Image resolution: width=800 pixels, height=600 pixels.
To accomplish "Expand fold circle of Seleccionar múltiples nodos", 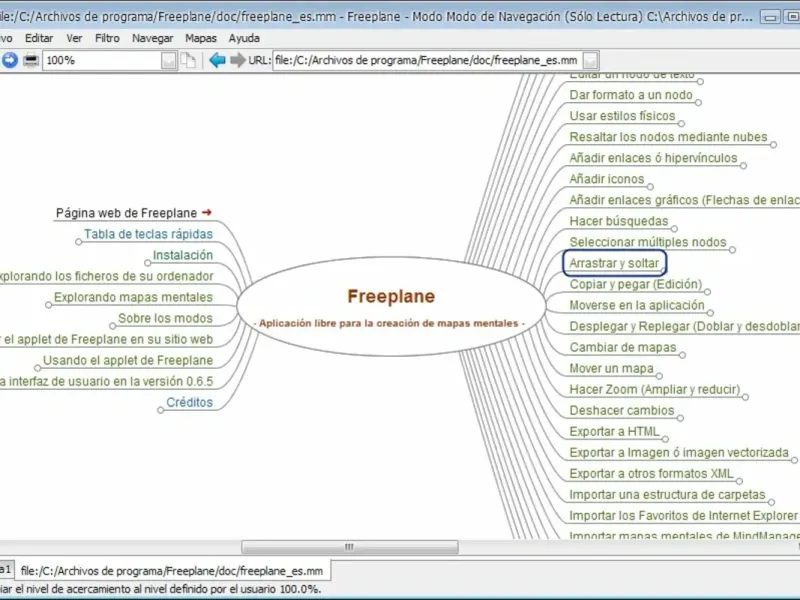I will pos(732,250).
